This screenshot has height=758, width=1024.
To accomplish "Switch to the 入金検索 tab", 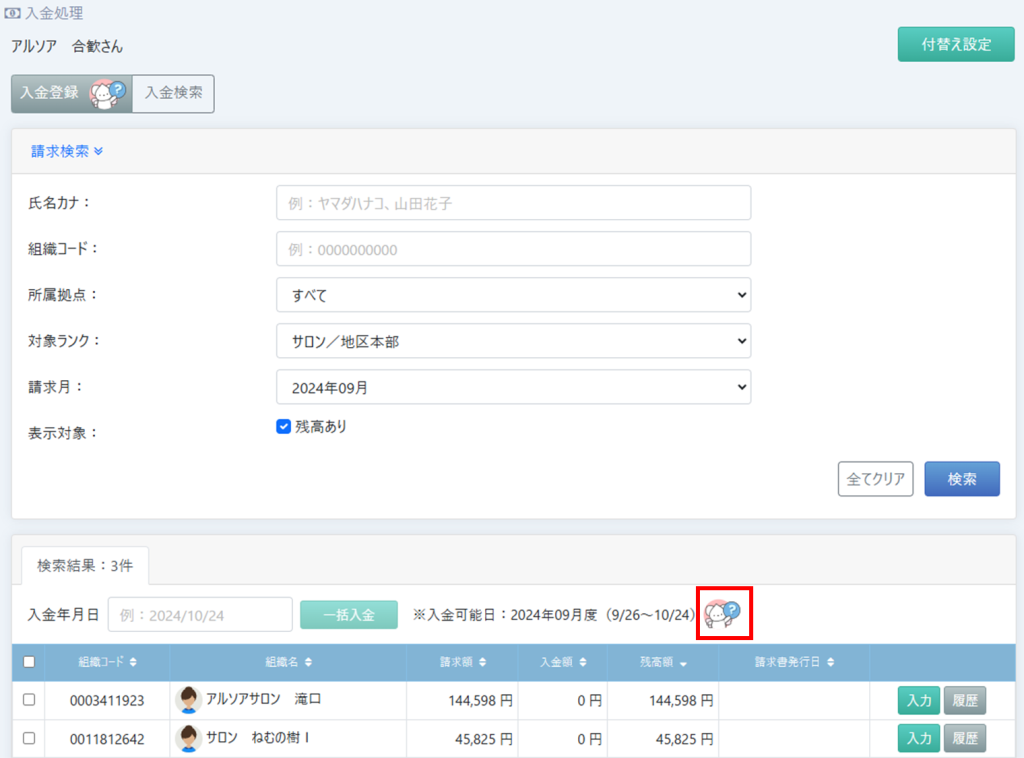I will pos(173,93).
